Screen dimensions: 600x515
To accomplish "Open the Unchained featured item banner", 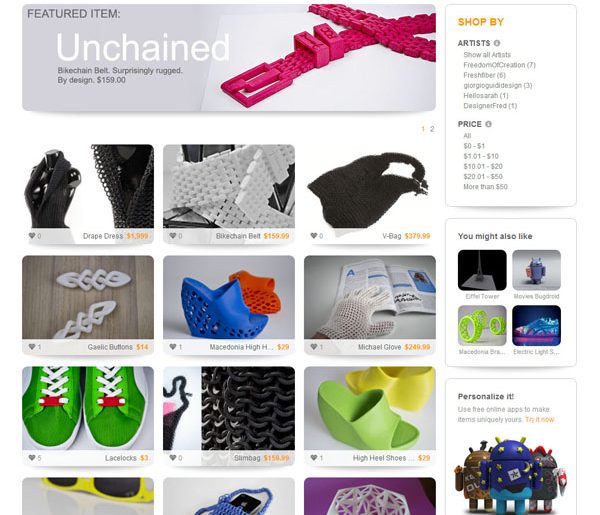I will [x=229, y=58].
